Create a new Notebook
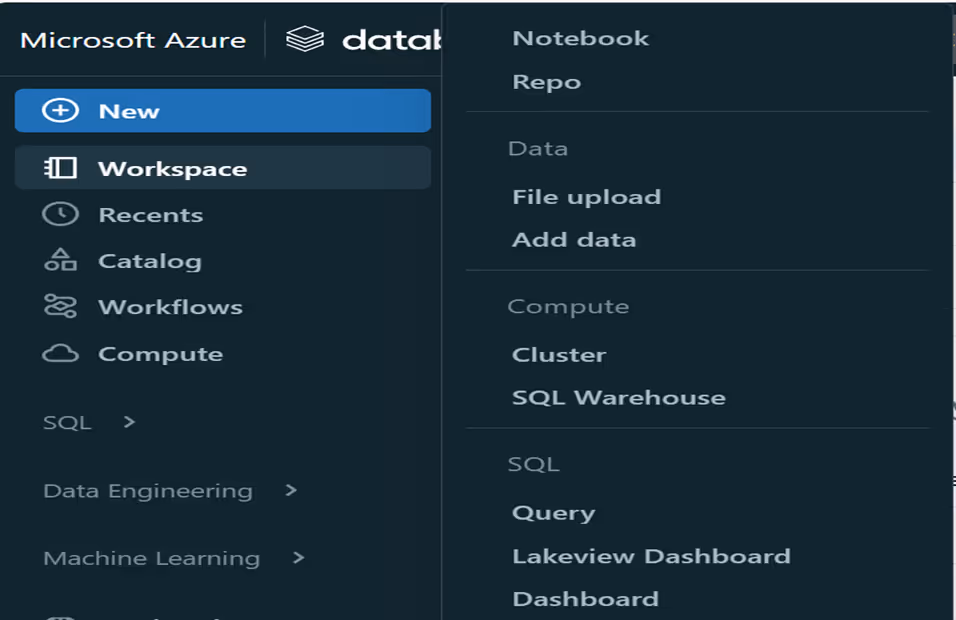Screen dimensions: 956x620 [x=580, y=38]
